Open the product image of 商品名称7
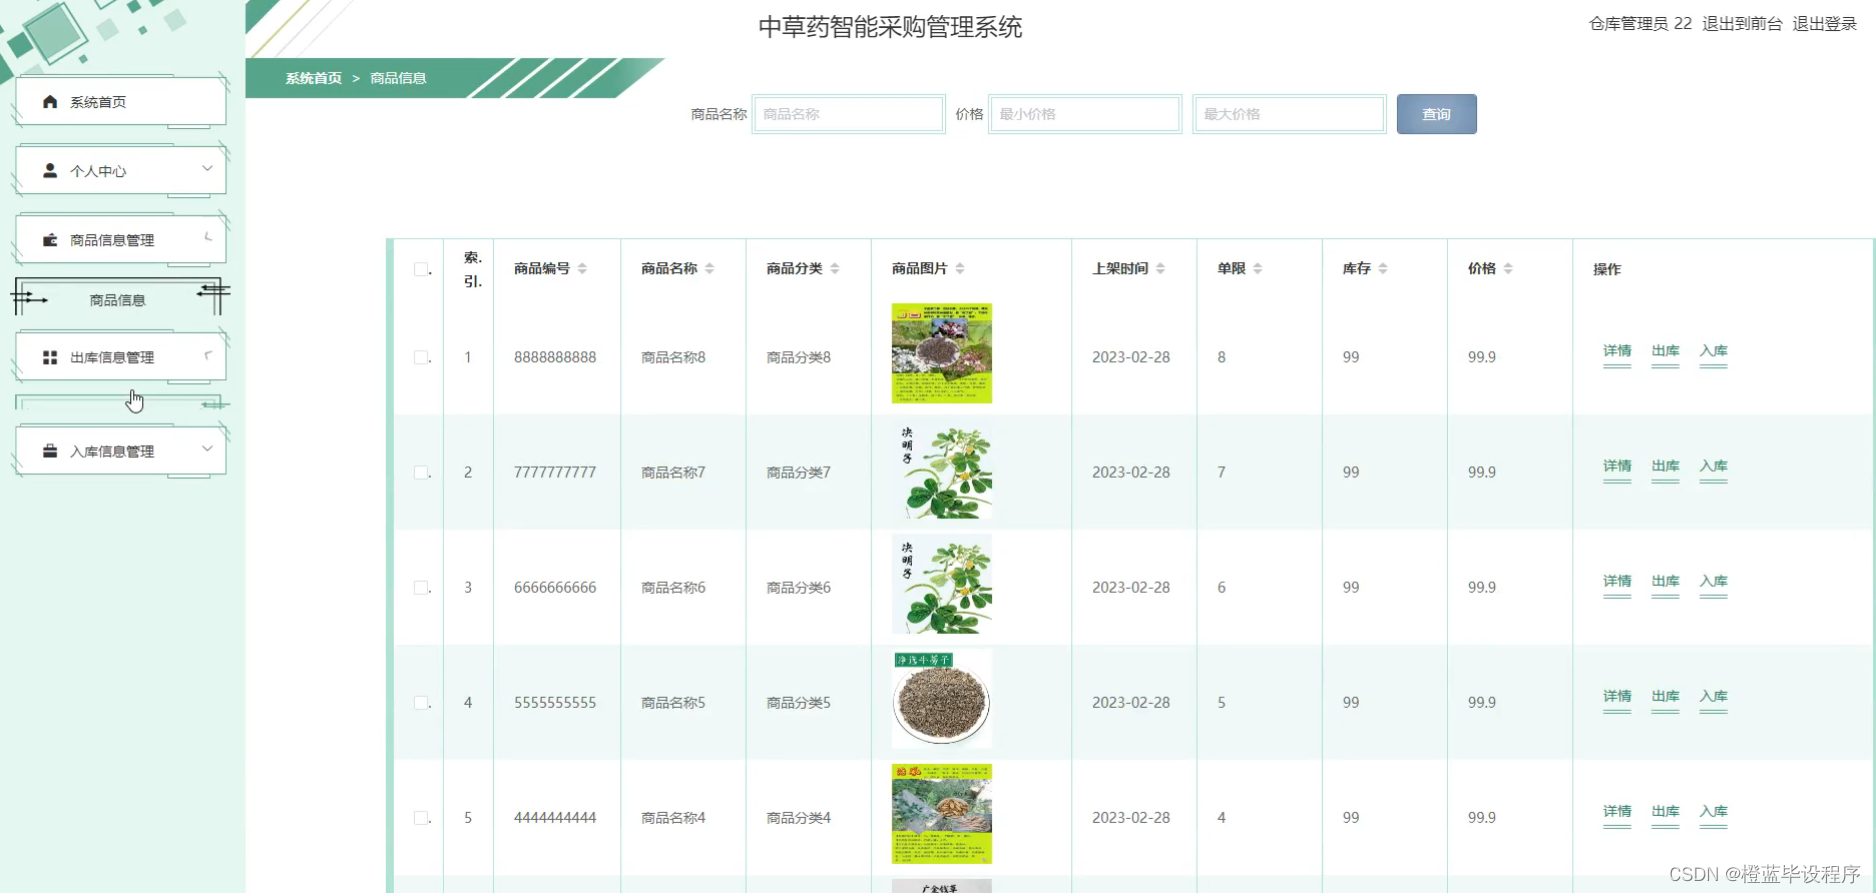The image size is (1876, 893). [x=941, y=469]
